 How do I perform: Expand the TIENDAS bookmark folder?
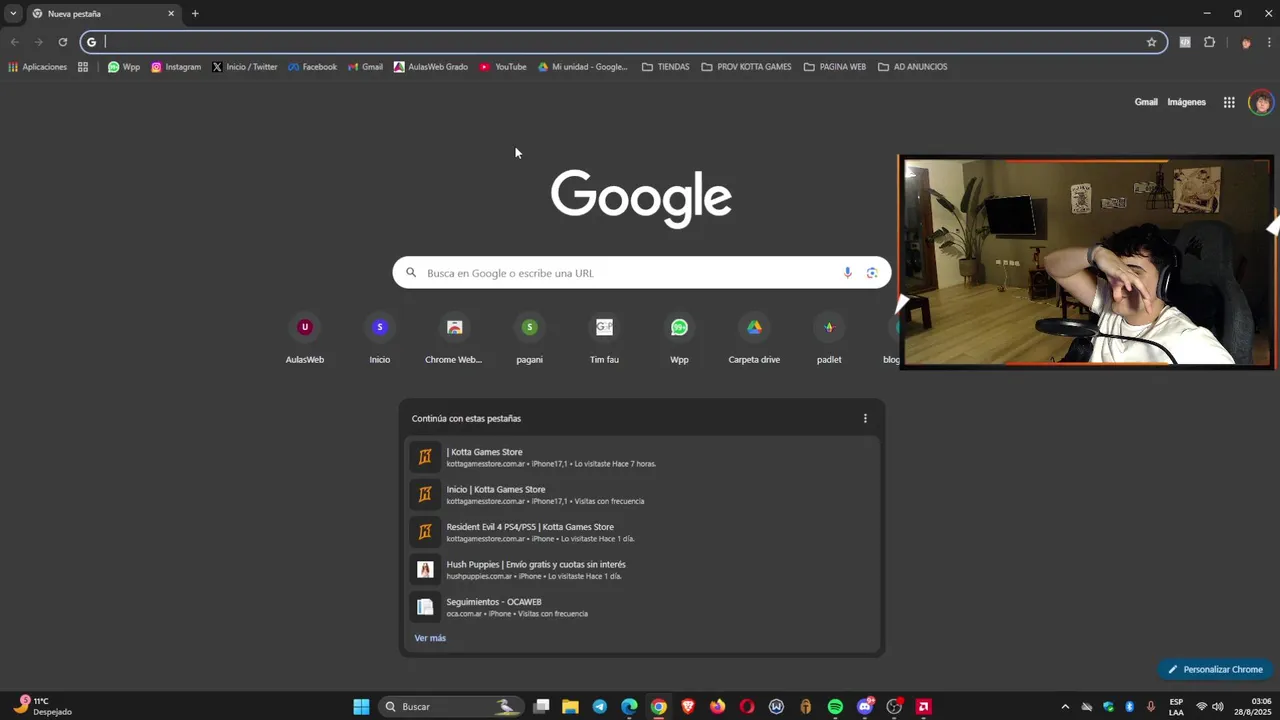(x=666, y=67)
